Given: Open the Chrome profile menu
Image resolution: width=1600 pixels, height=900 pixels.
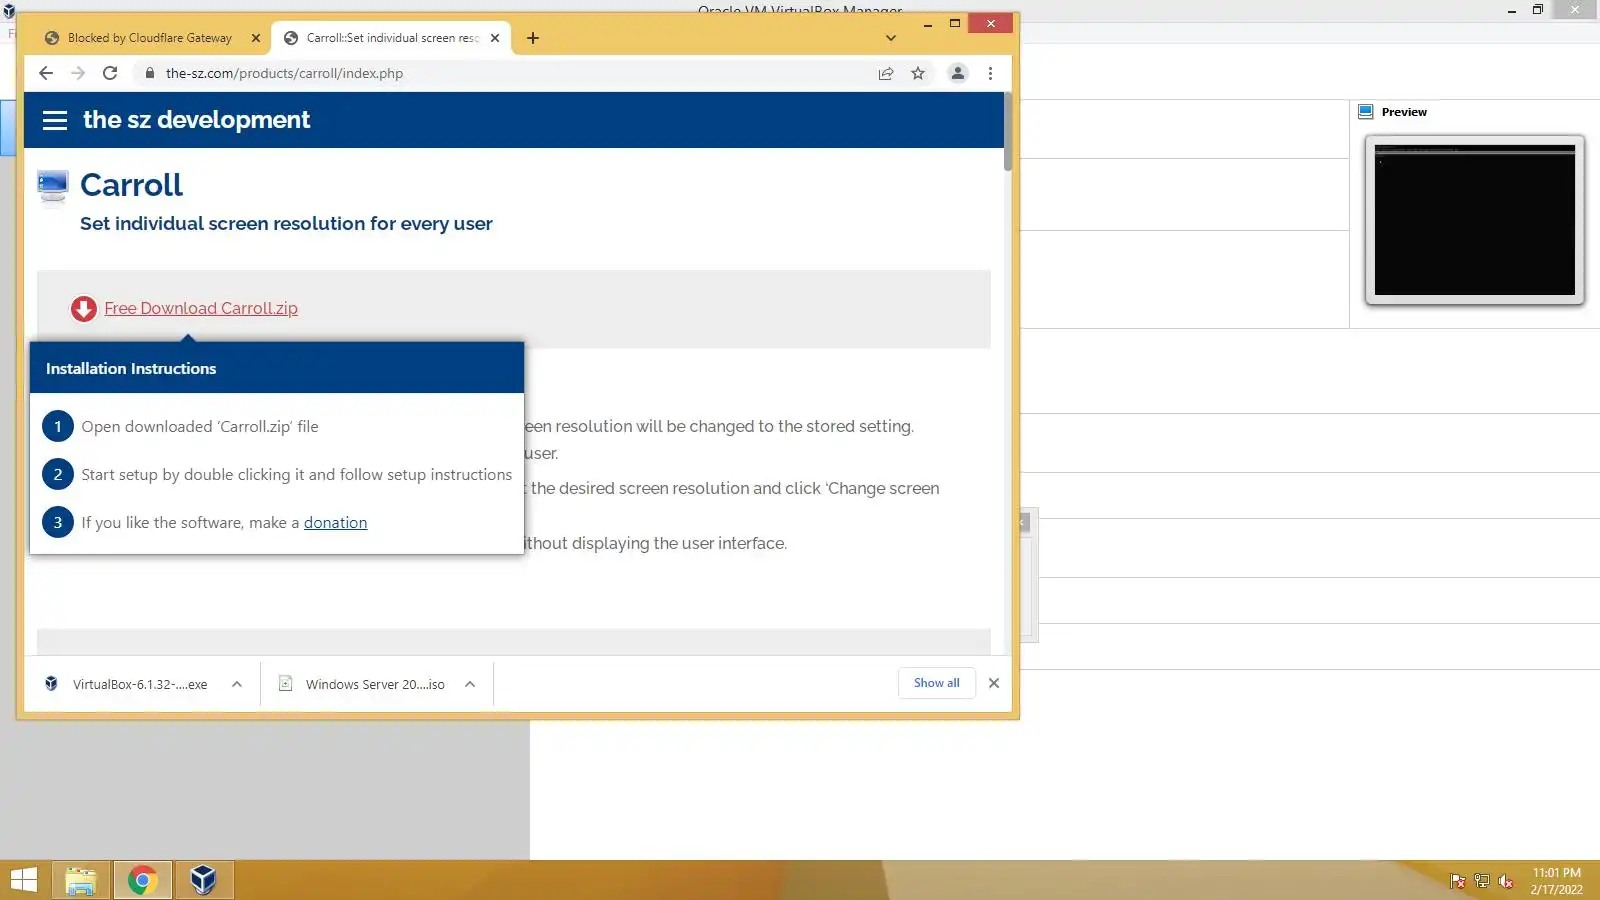Looking at the screenshot, I should click(x=958, y=73).
